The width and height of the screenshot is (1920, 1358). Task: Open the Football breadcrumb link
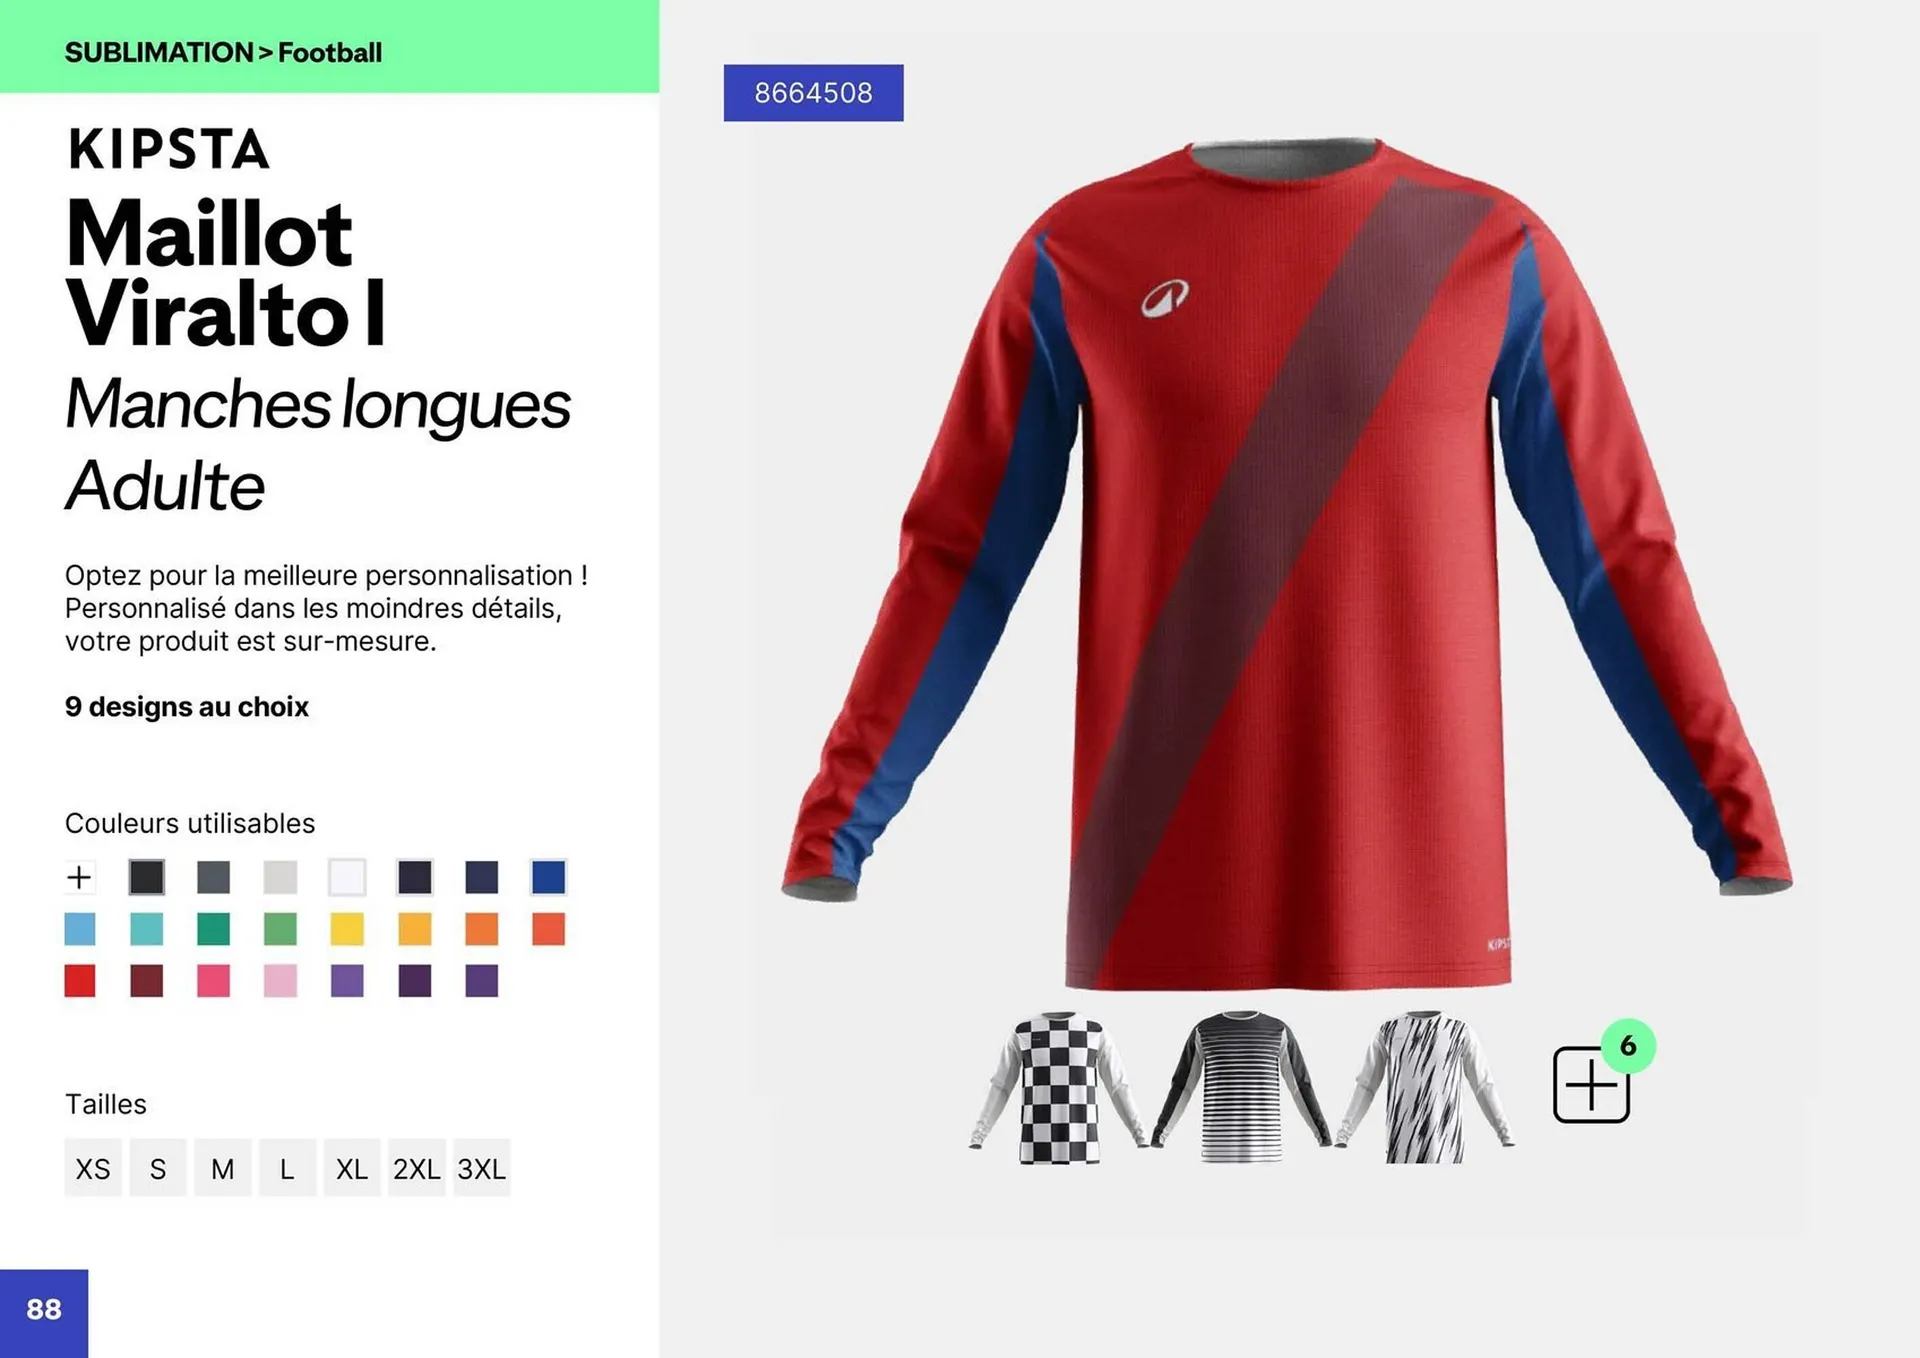click(x=330, y=52)
